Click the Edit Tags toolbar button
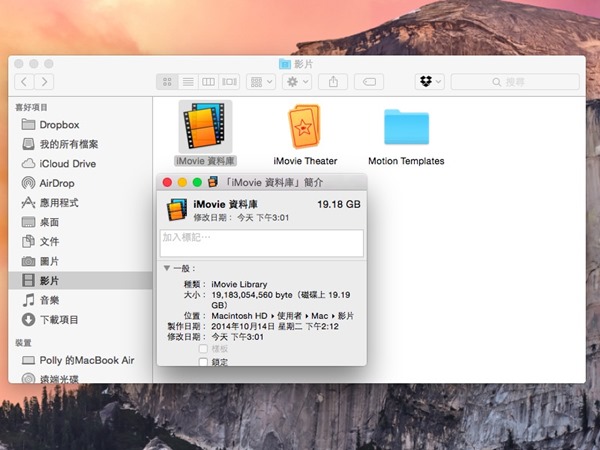This screenshot has height=450, width=600. 369,82
